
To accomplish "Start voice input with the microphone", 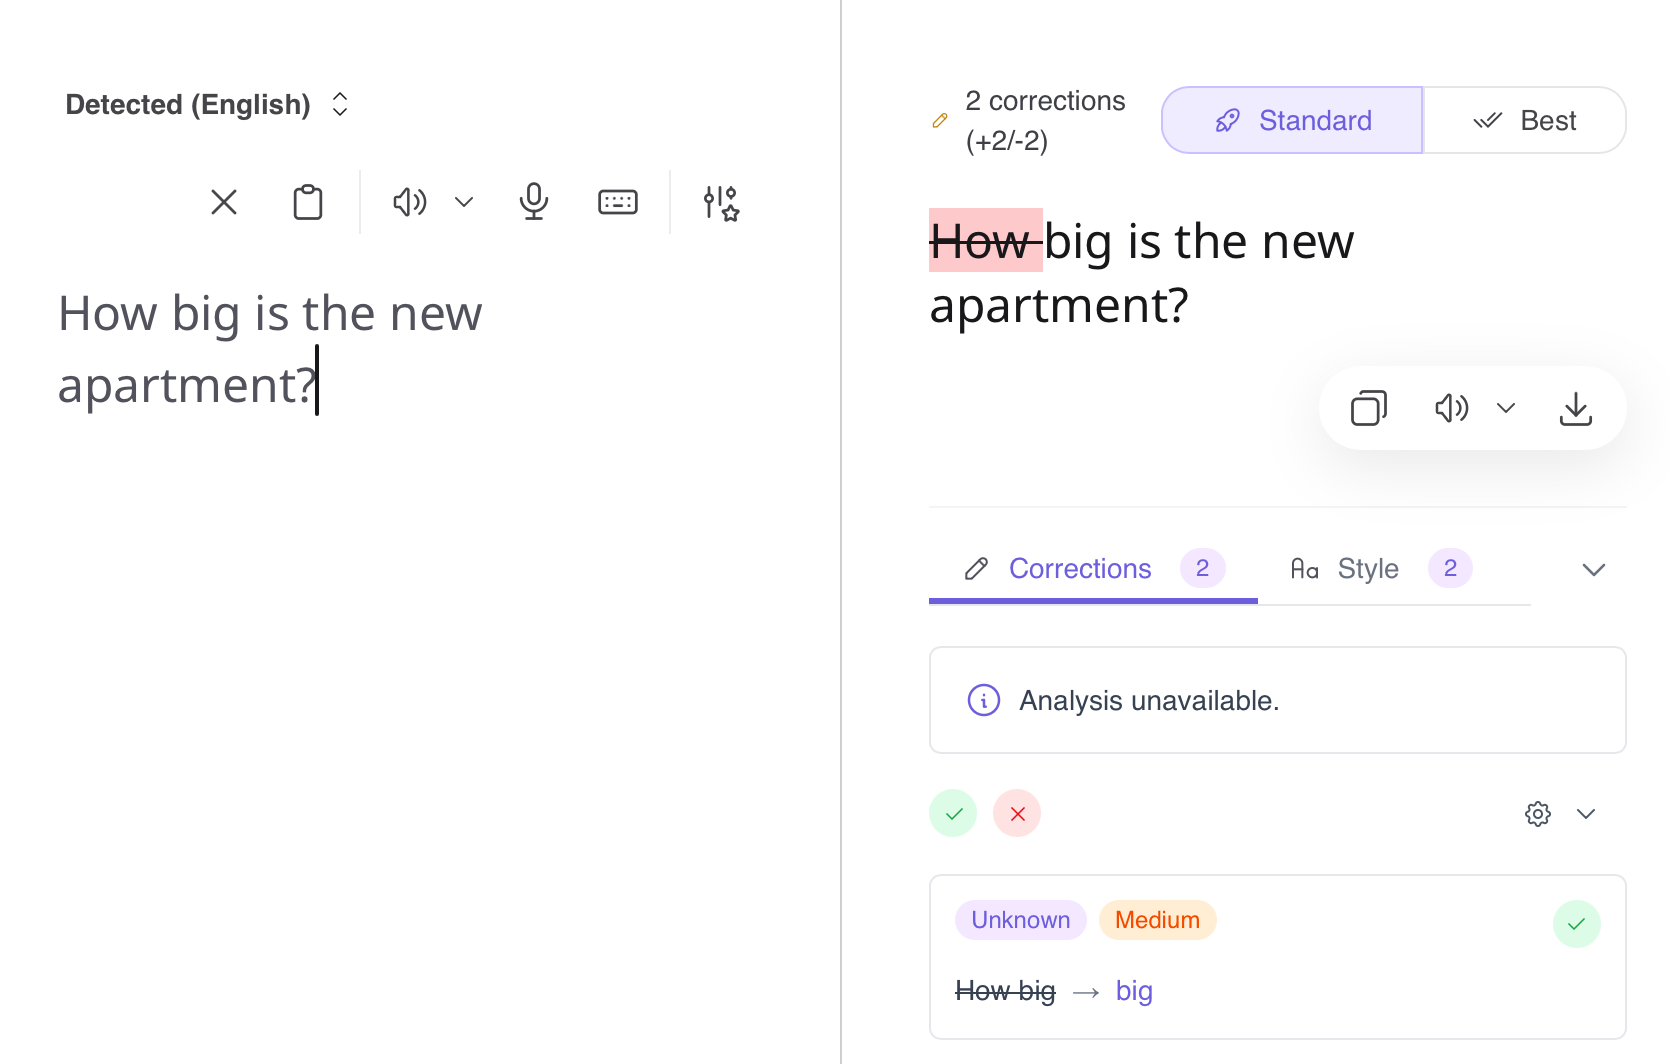I will (534, 202).
